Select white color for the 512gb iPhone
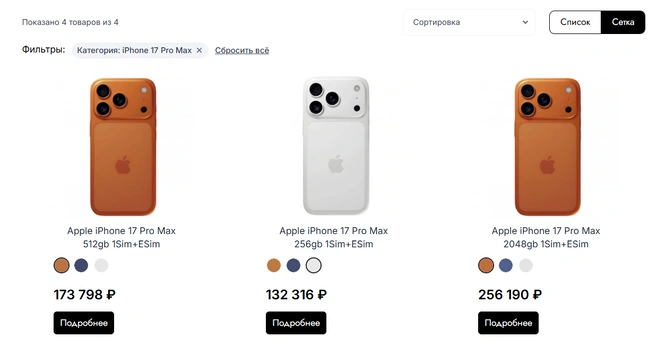Image resolution: width=656 pixels, height=363 pixels. pos(101,265)
